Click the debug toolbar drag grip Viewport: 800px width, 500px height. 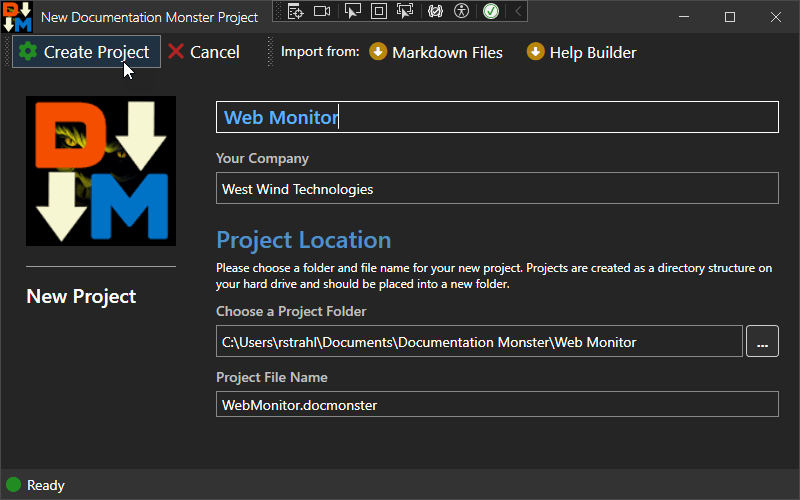tap(279, 11)
